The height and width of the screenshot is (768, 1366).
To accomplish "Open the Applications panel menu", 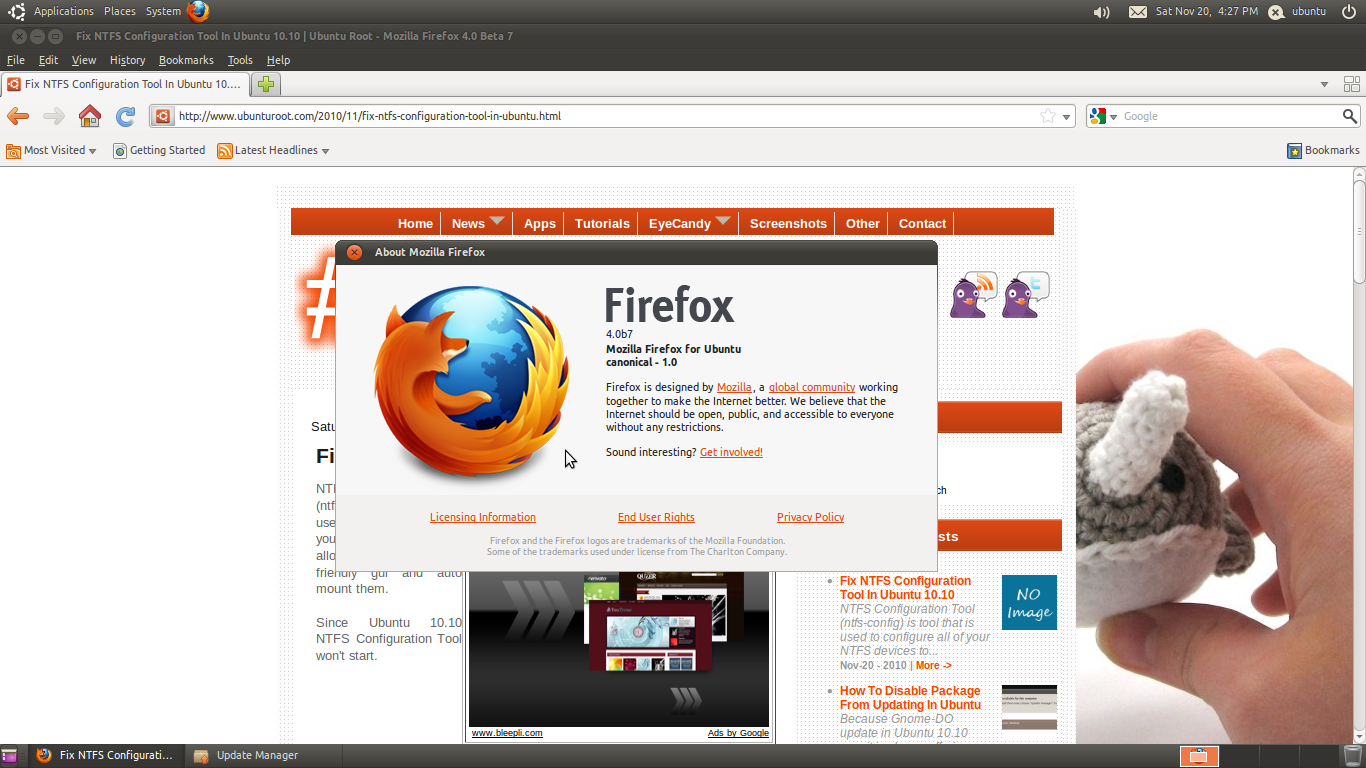I will (x=63, y=12).
